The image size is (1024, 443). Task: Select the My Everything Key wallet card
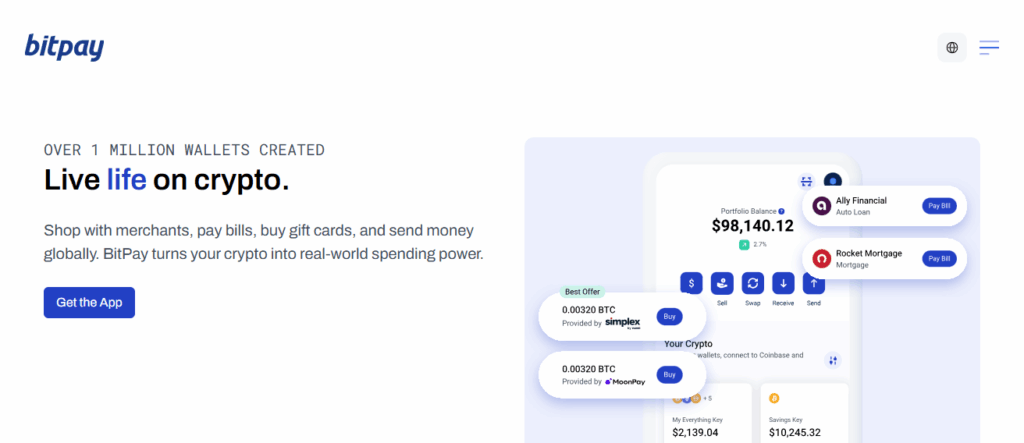(706, 413)
